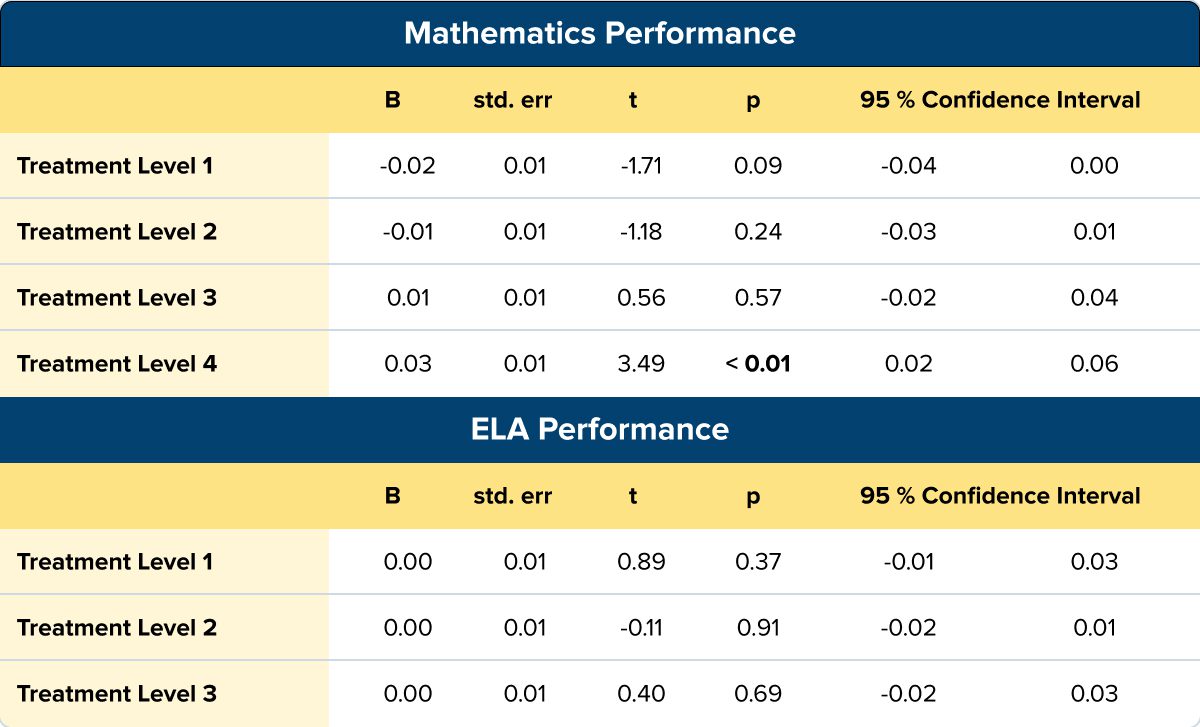Screen dimensions: 1200x727
Task: Click the t value 0.56
Action: (642, 298)
